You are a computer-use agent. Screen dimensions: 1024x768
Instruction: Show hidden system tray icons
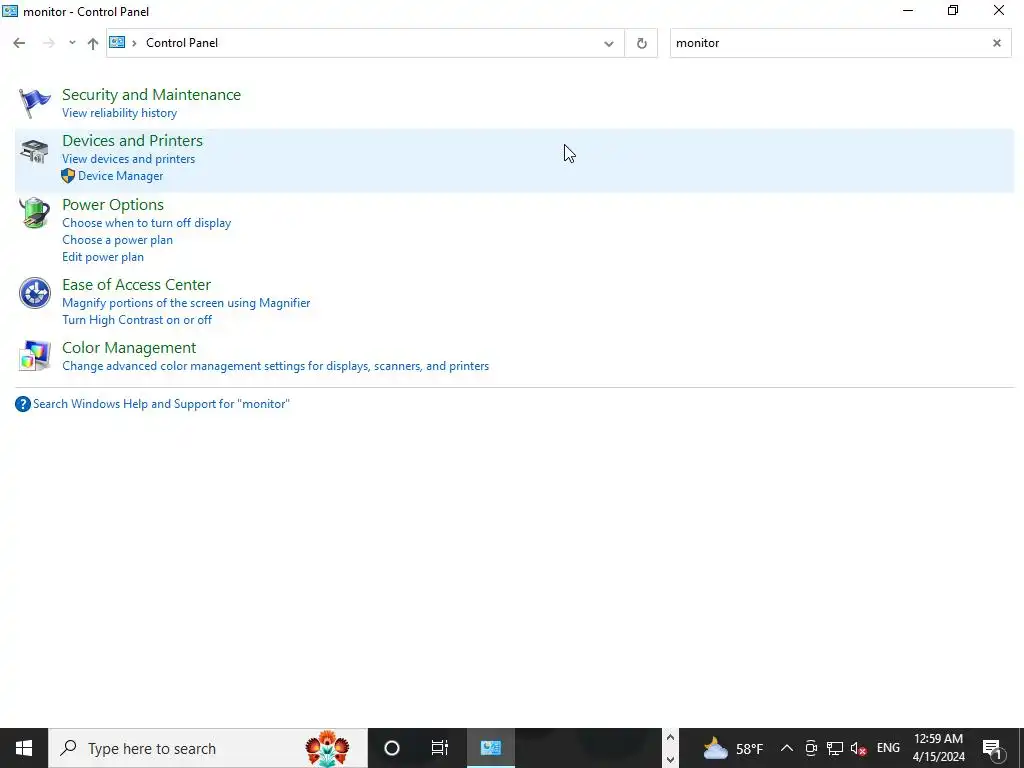tap(787, 748)
